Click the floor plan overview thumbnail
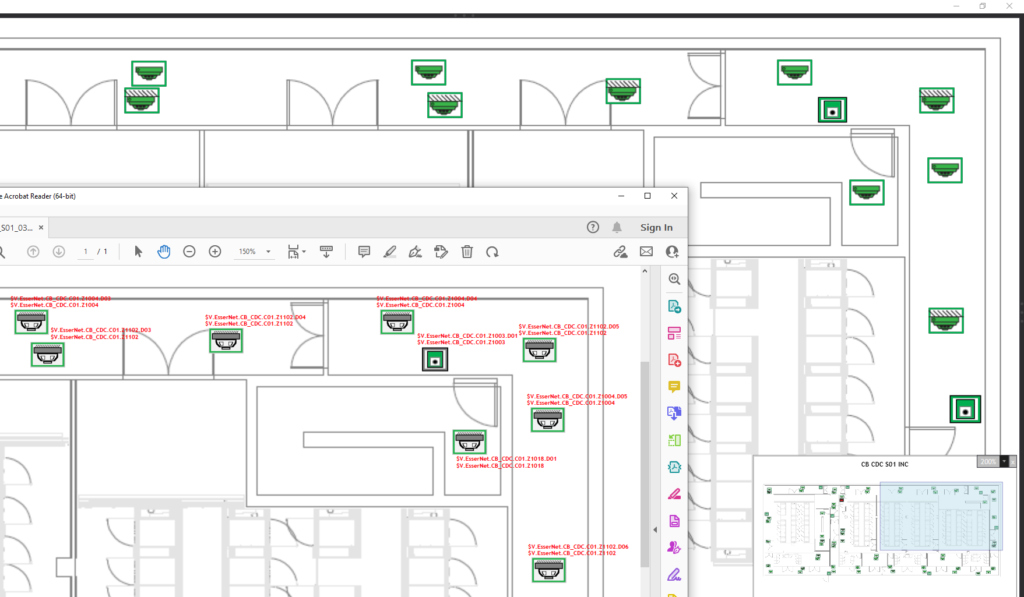 coord(883,527)
